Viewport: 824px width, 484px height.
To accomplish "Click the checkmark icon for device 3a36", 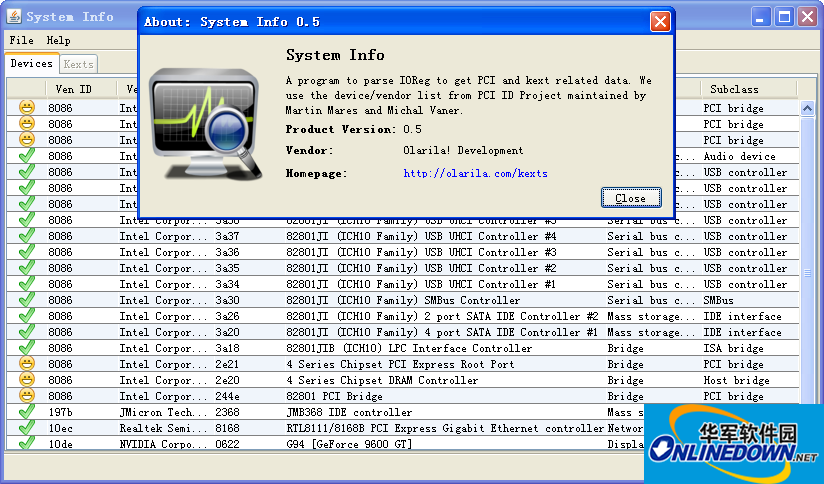I will coord(27,252).
